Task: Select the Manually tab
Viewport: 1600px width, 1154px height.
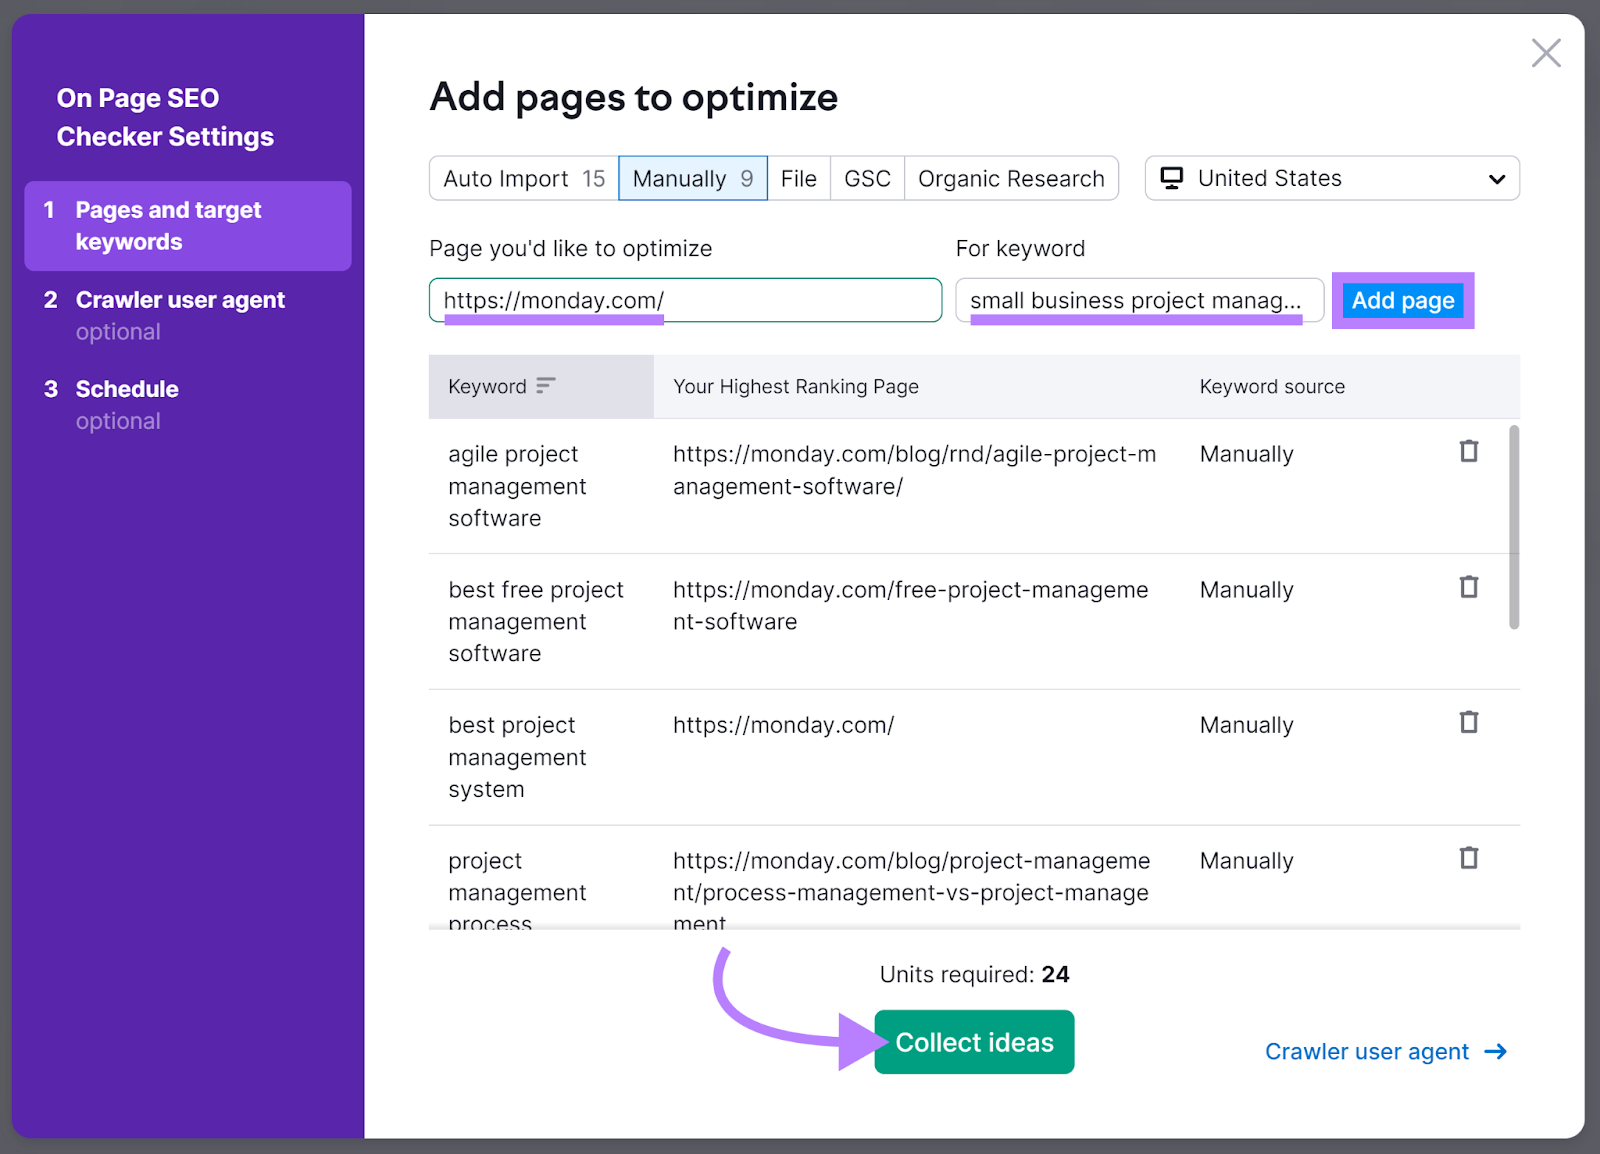Action: tap(693, 179)
